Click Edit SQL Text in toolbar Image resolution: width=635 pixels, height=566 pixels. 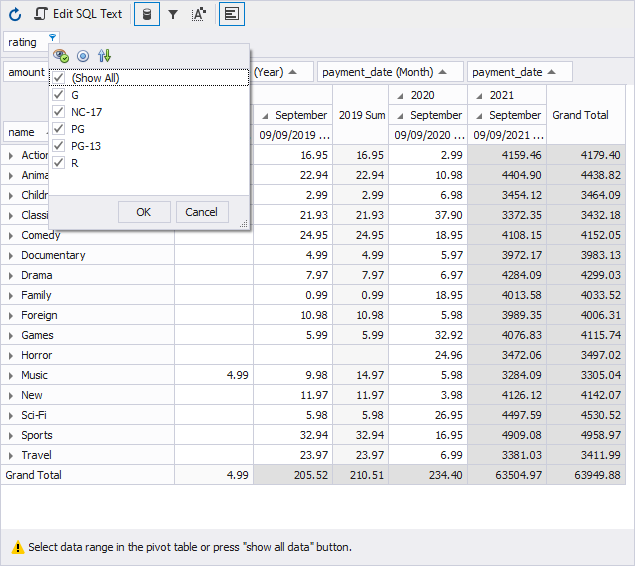point(78,14)
